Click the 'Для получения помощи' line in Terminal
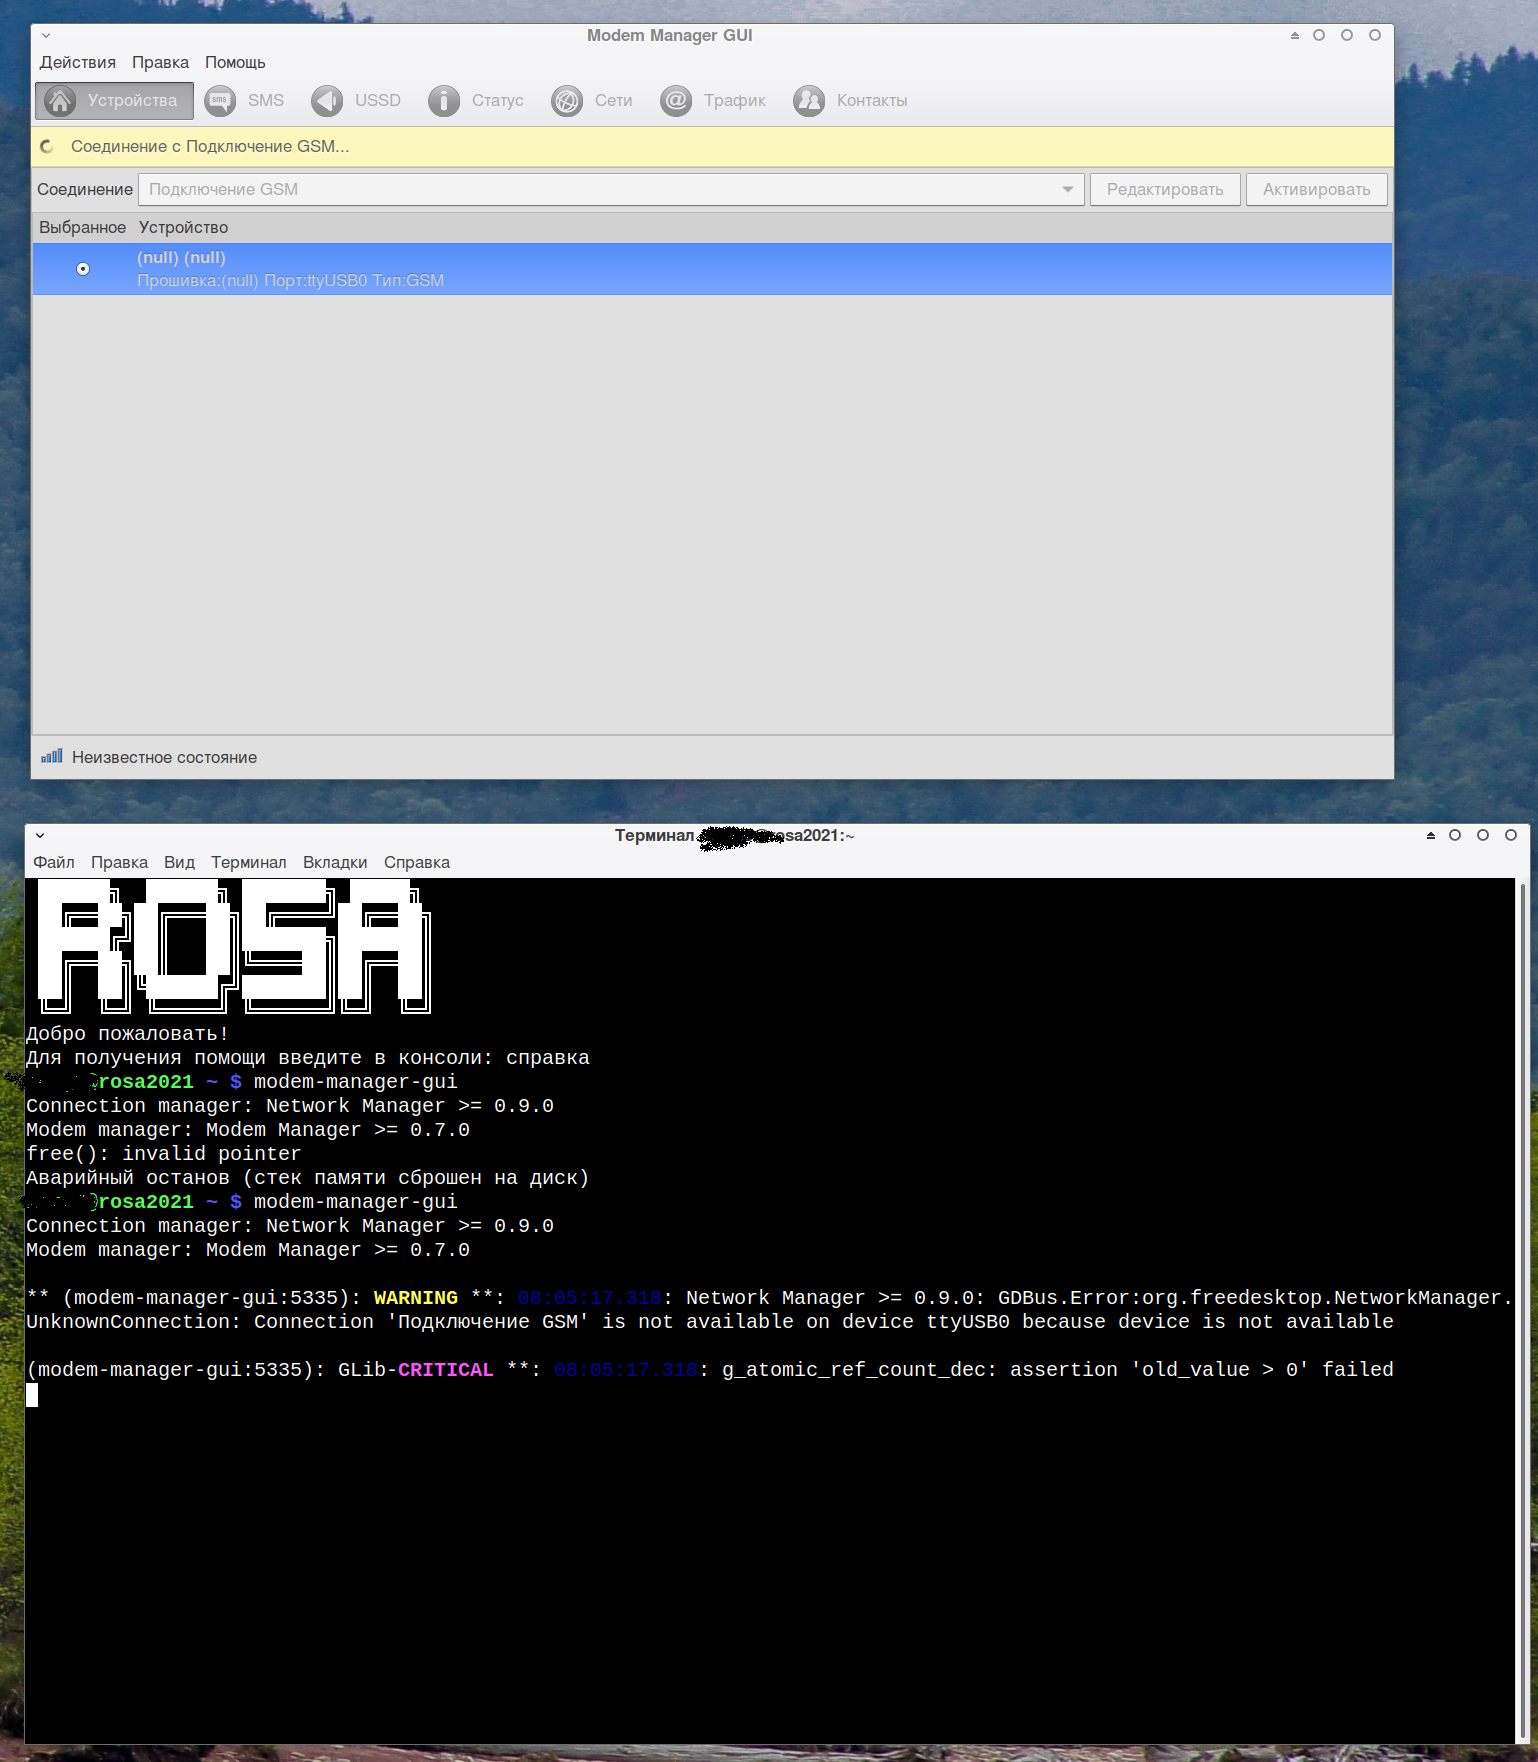The height and width of the screenshot is (1762, 1538). click(x=308, y=1058)
